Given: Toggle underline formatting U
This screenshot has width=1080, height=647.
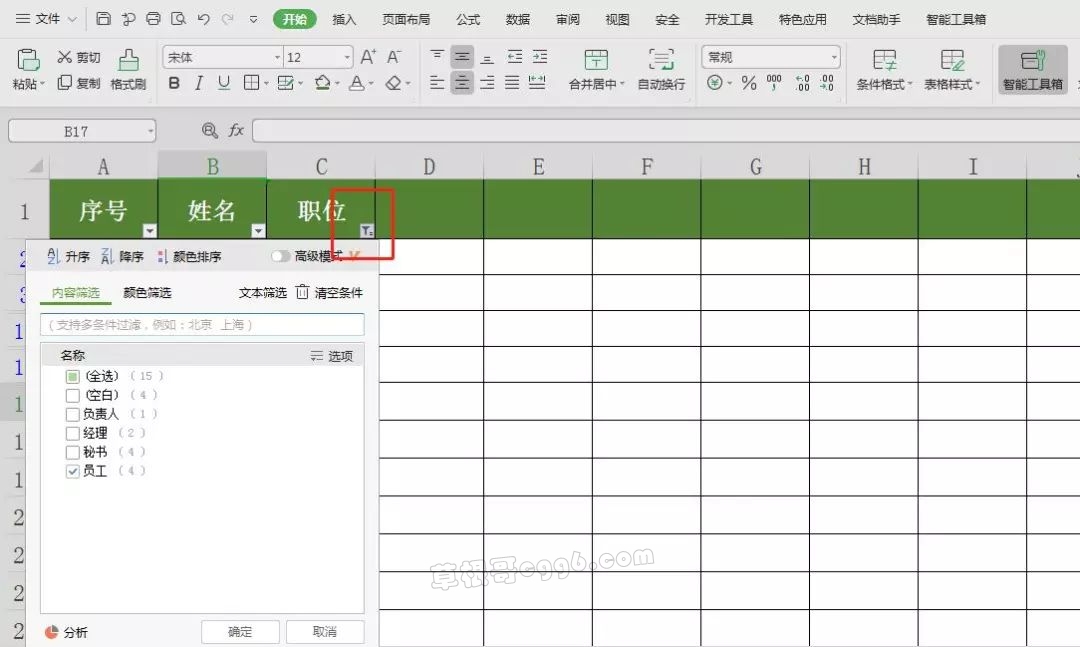Looking at the screenshot, I should [x=224, y=83].
